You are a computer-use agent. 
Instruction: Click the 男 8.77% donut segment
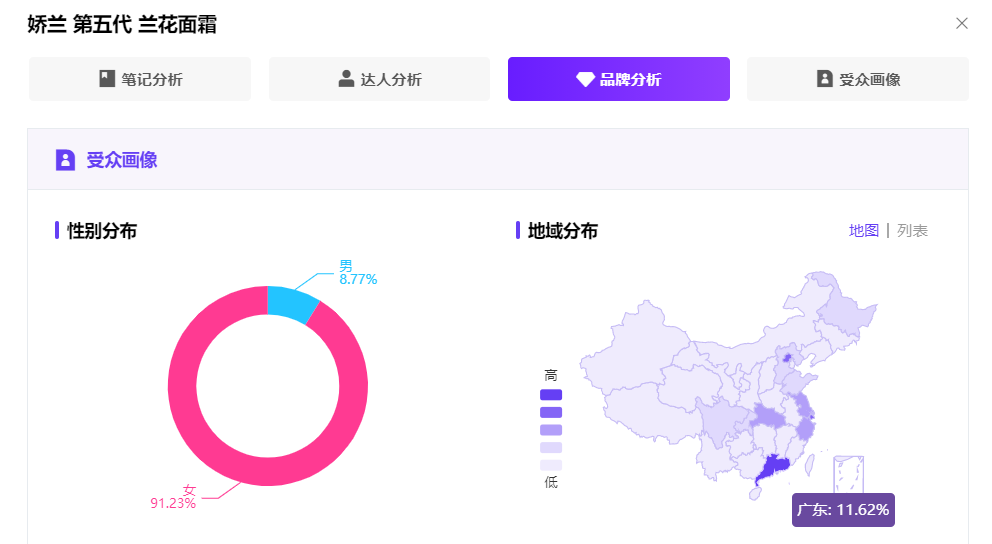click(x=291, y=303)
